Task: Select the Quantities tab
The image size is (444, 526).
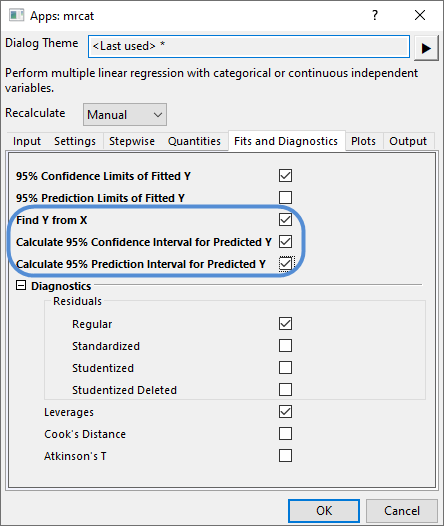Action: point(195,141)
